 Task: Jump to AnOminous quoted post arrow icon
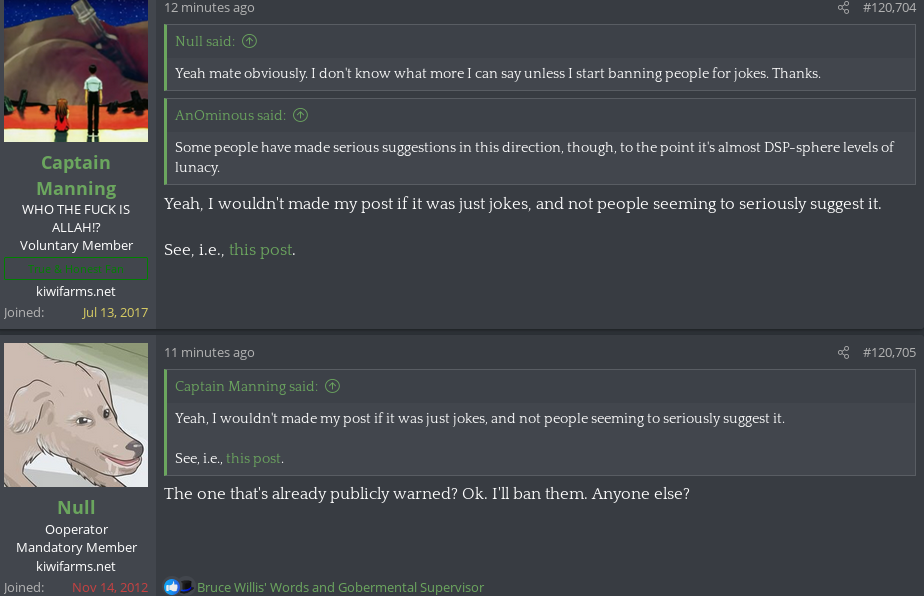301,115
